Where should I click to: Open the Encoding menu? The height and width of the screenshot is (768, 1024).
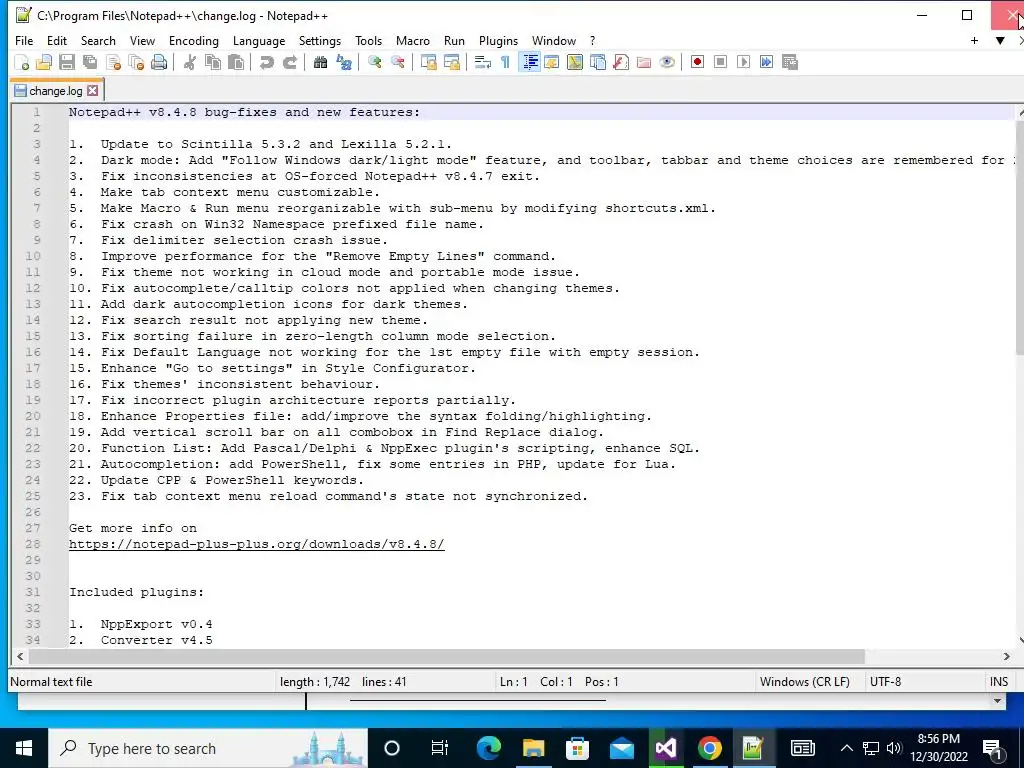point(193,40)
